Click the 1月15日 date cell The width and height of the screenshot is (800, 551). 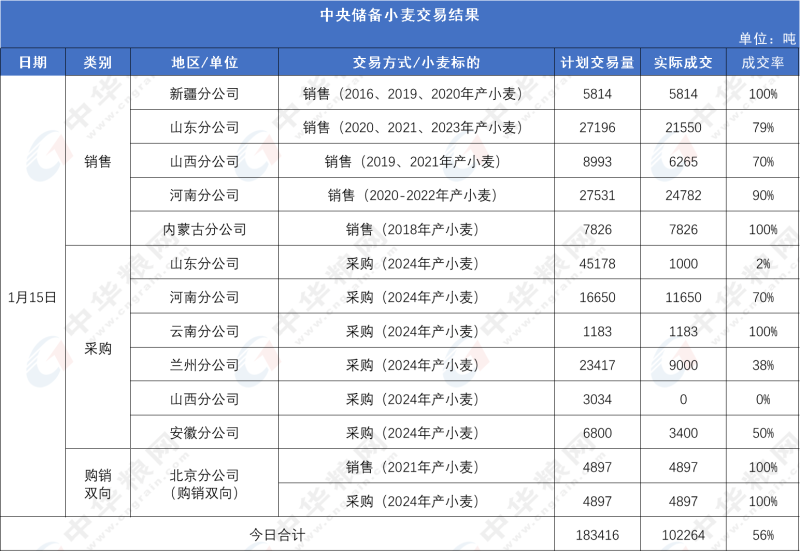32,297
